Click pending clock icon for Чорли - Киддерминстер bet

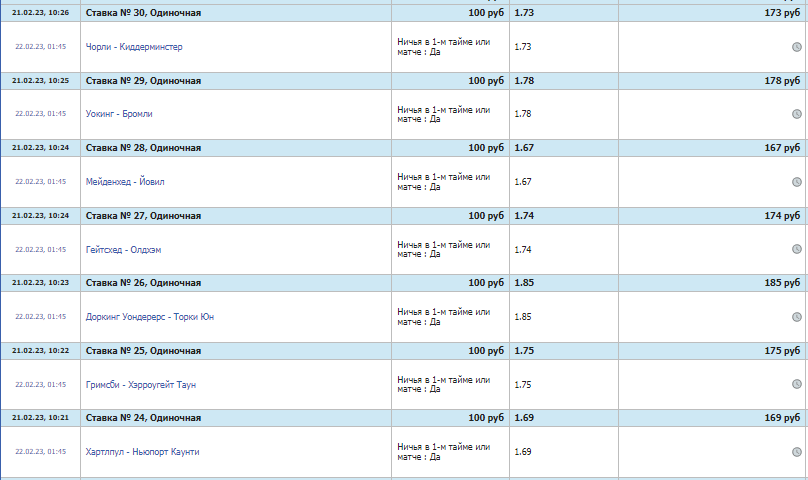pyautogui.click(x=797, y=47)
